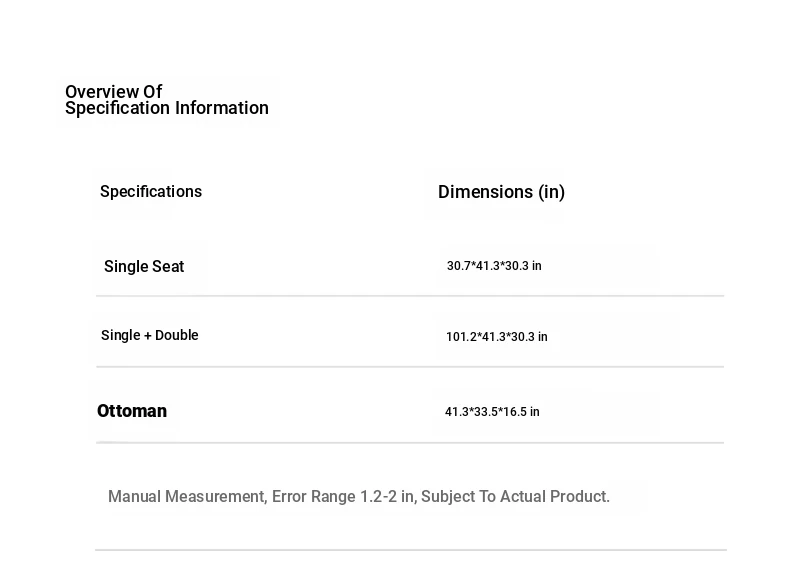The image size is (790, 576).
Task: Click the bottom divider below the measurement note
Action: [x=410, y=550]
